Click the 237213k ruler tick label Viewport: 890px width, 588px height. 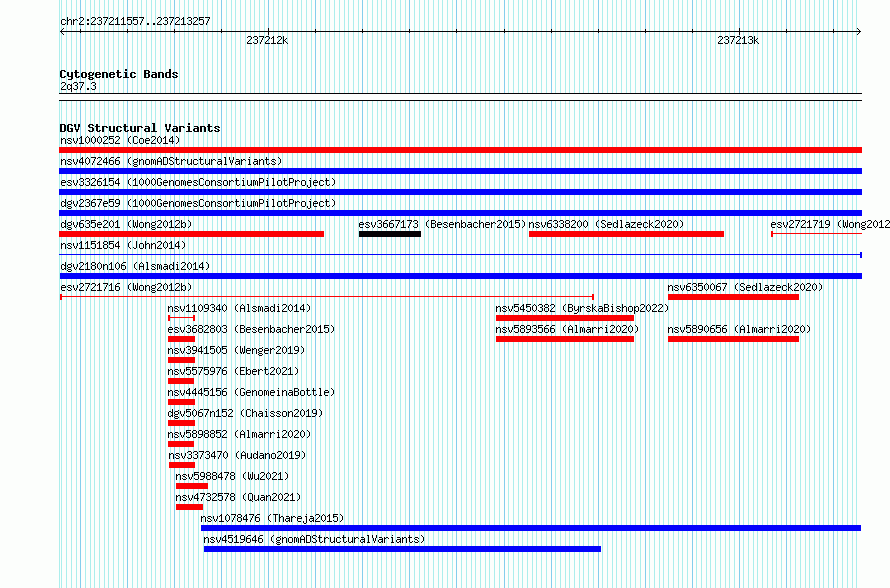tap(738, 40)
